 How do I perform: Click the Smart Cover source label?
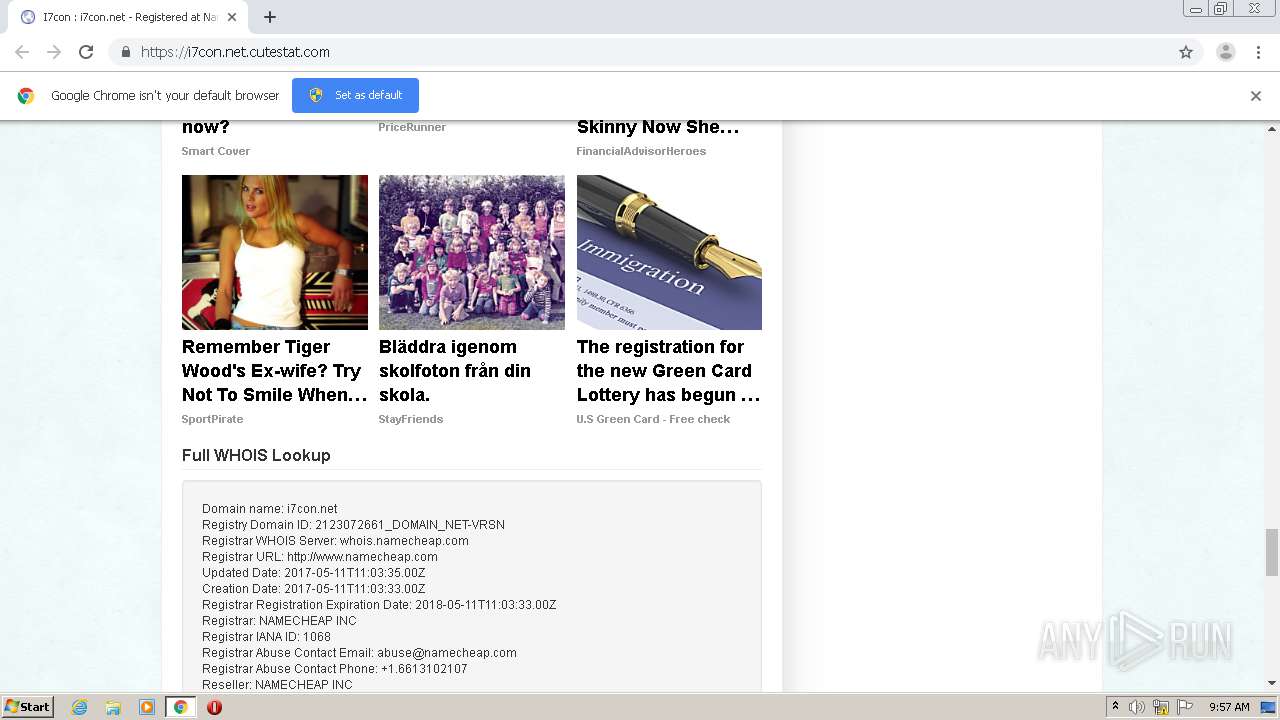tap(216, 151)
